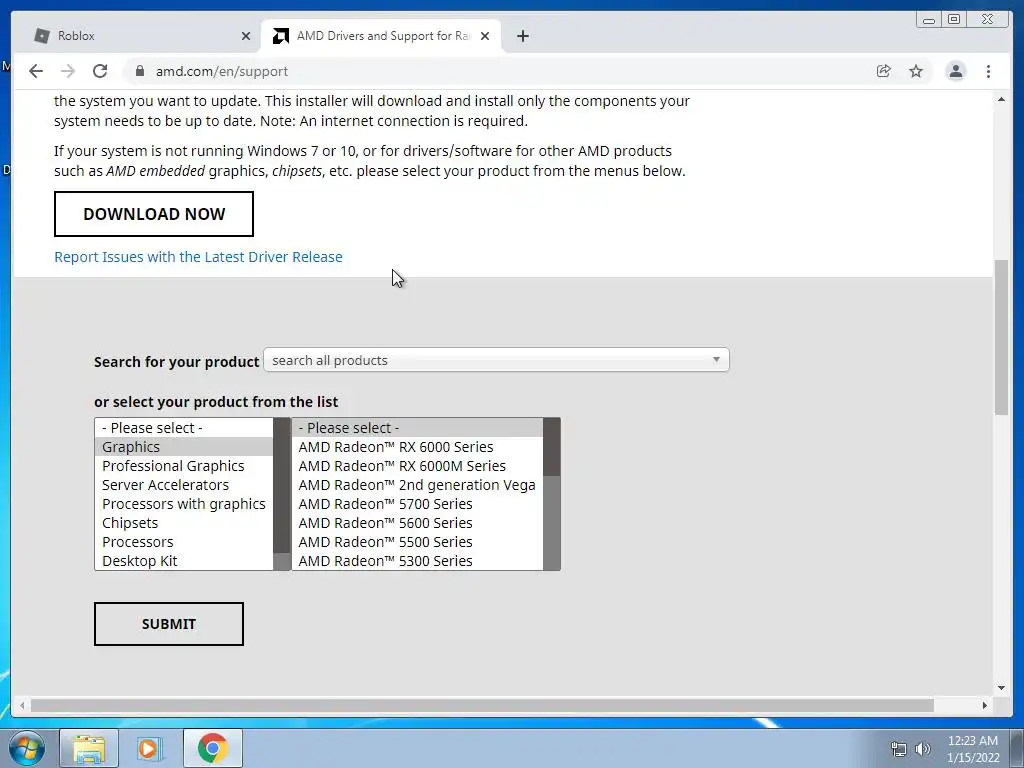Pick Processors from the product list
Viewport: 1024px width, 768px height.
[184, 541]
